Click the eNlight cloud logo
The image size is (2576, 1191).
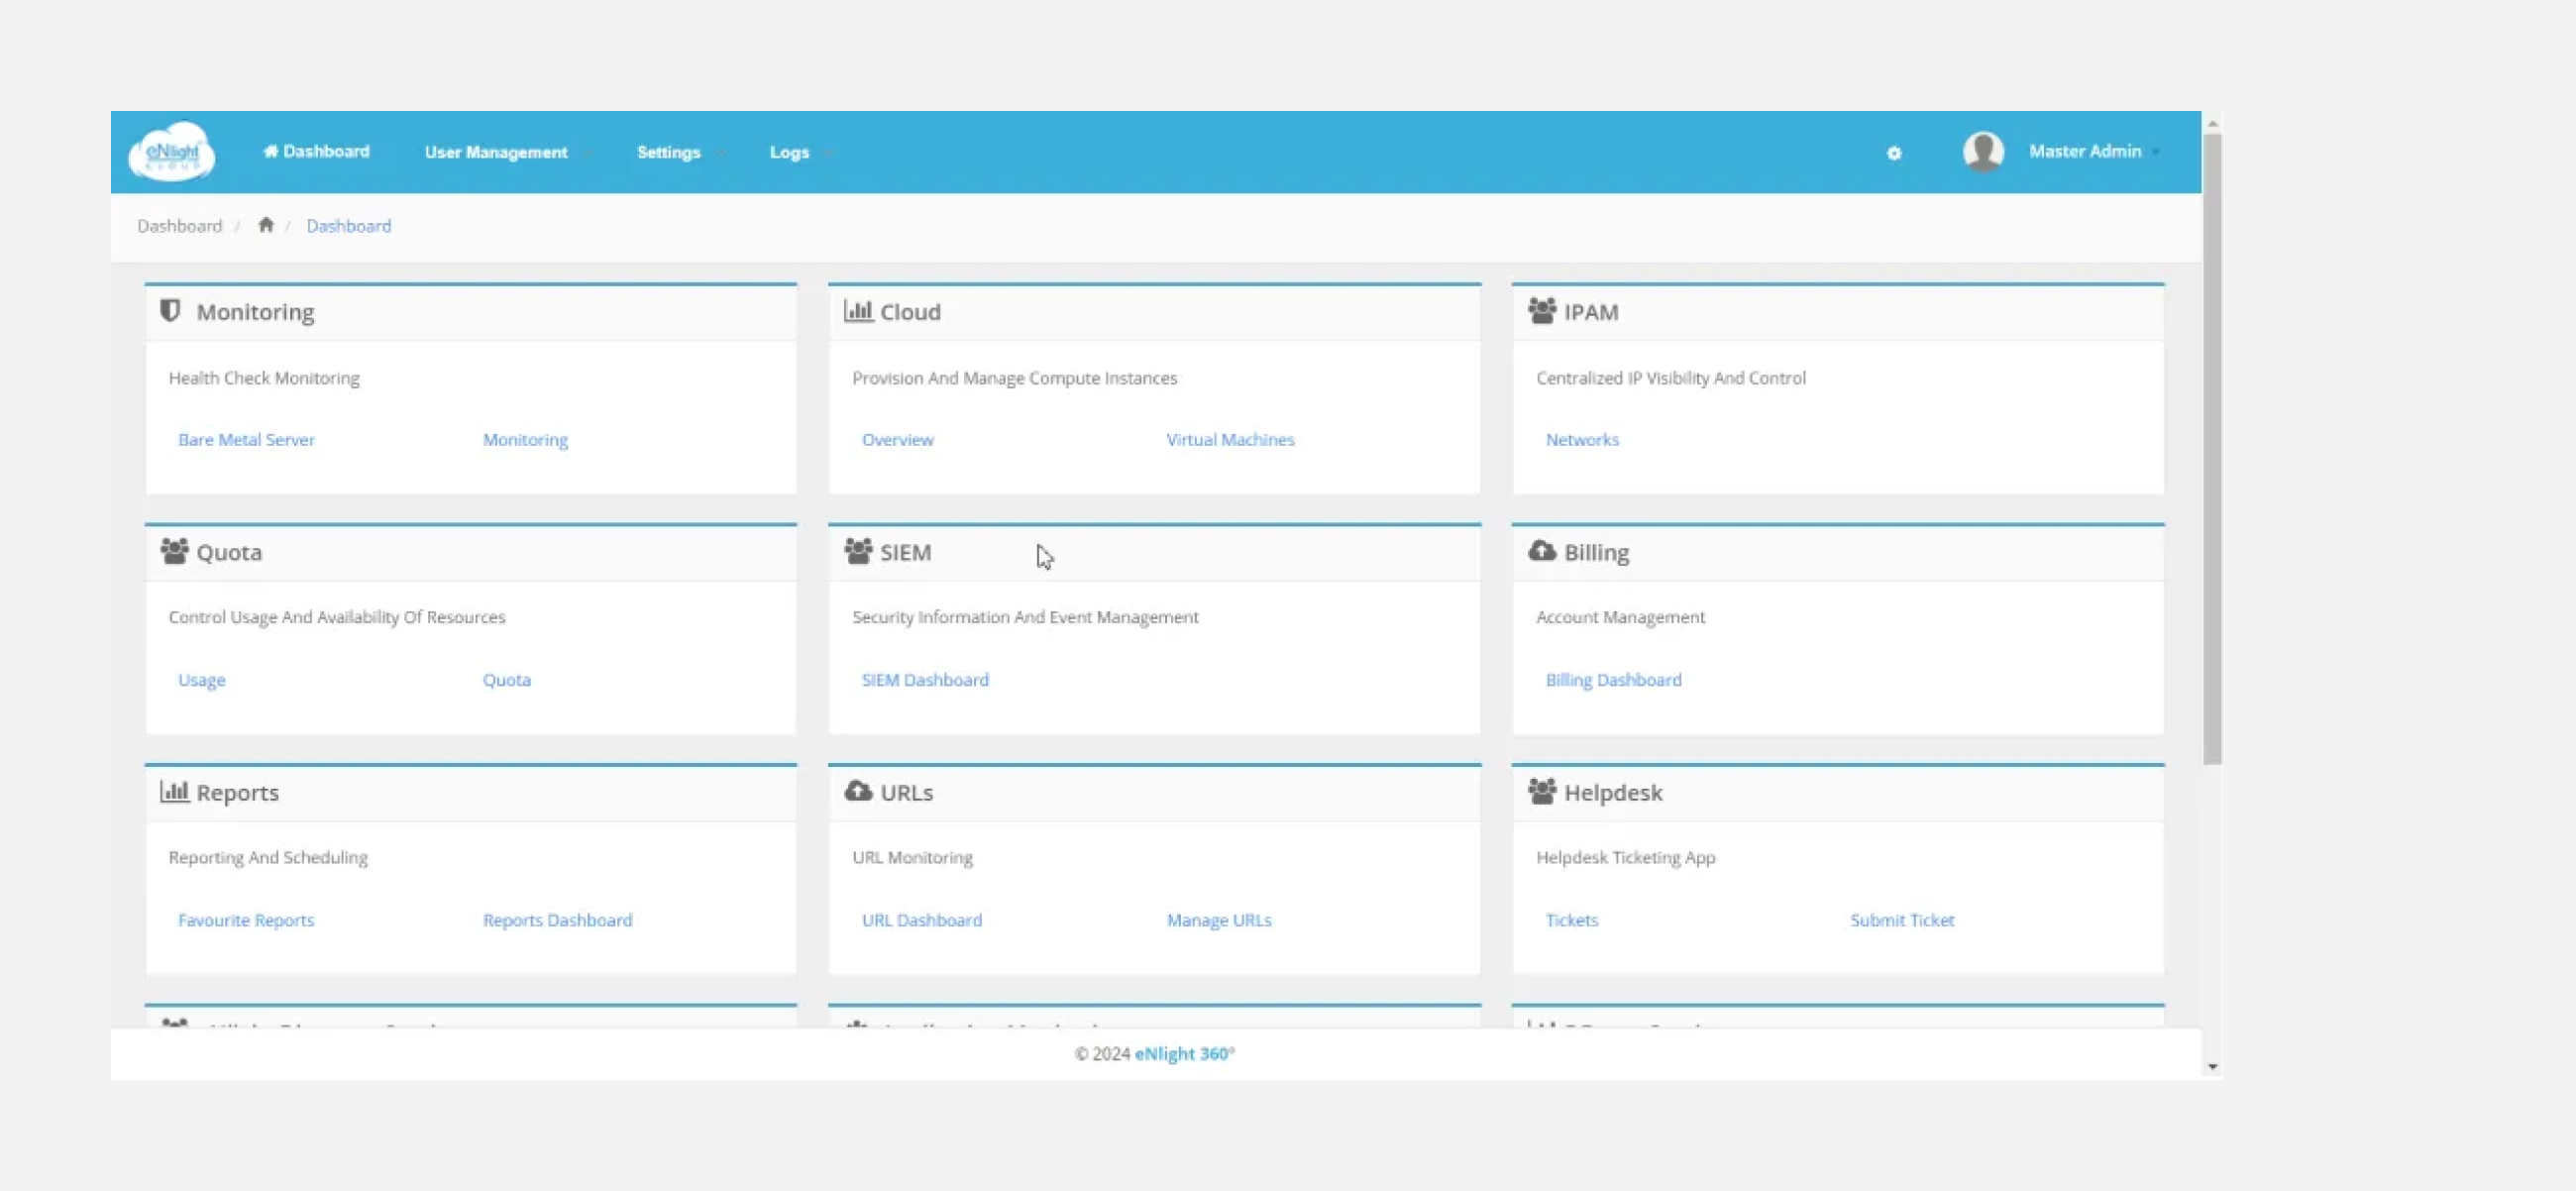tap(172, 151)
